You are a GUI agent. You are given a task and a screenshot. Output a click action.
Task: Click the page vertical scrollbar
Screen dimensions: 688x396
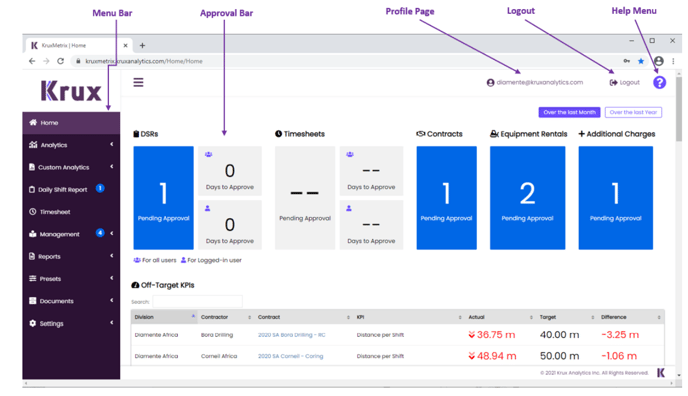[x=679, y=110]
